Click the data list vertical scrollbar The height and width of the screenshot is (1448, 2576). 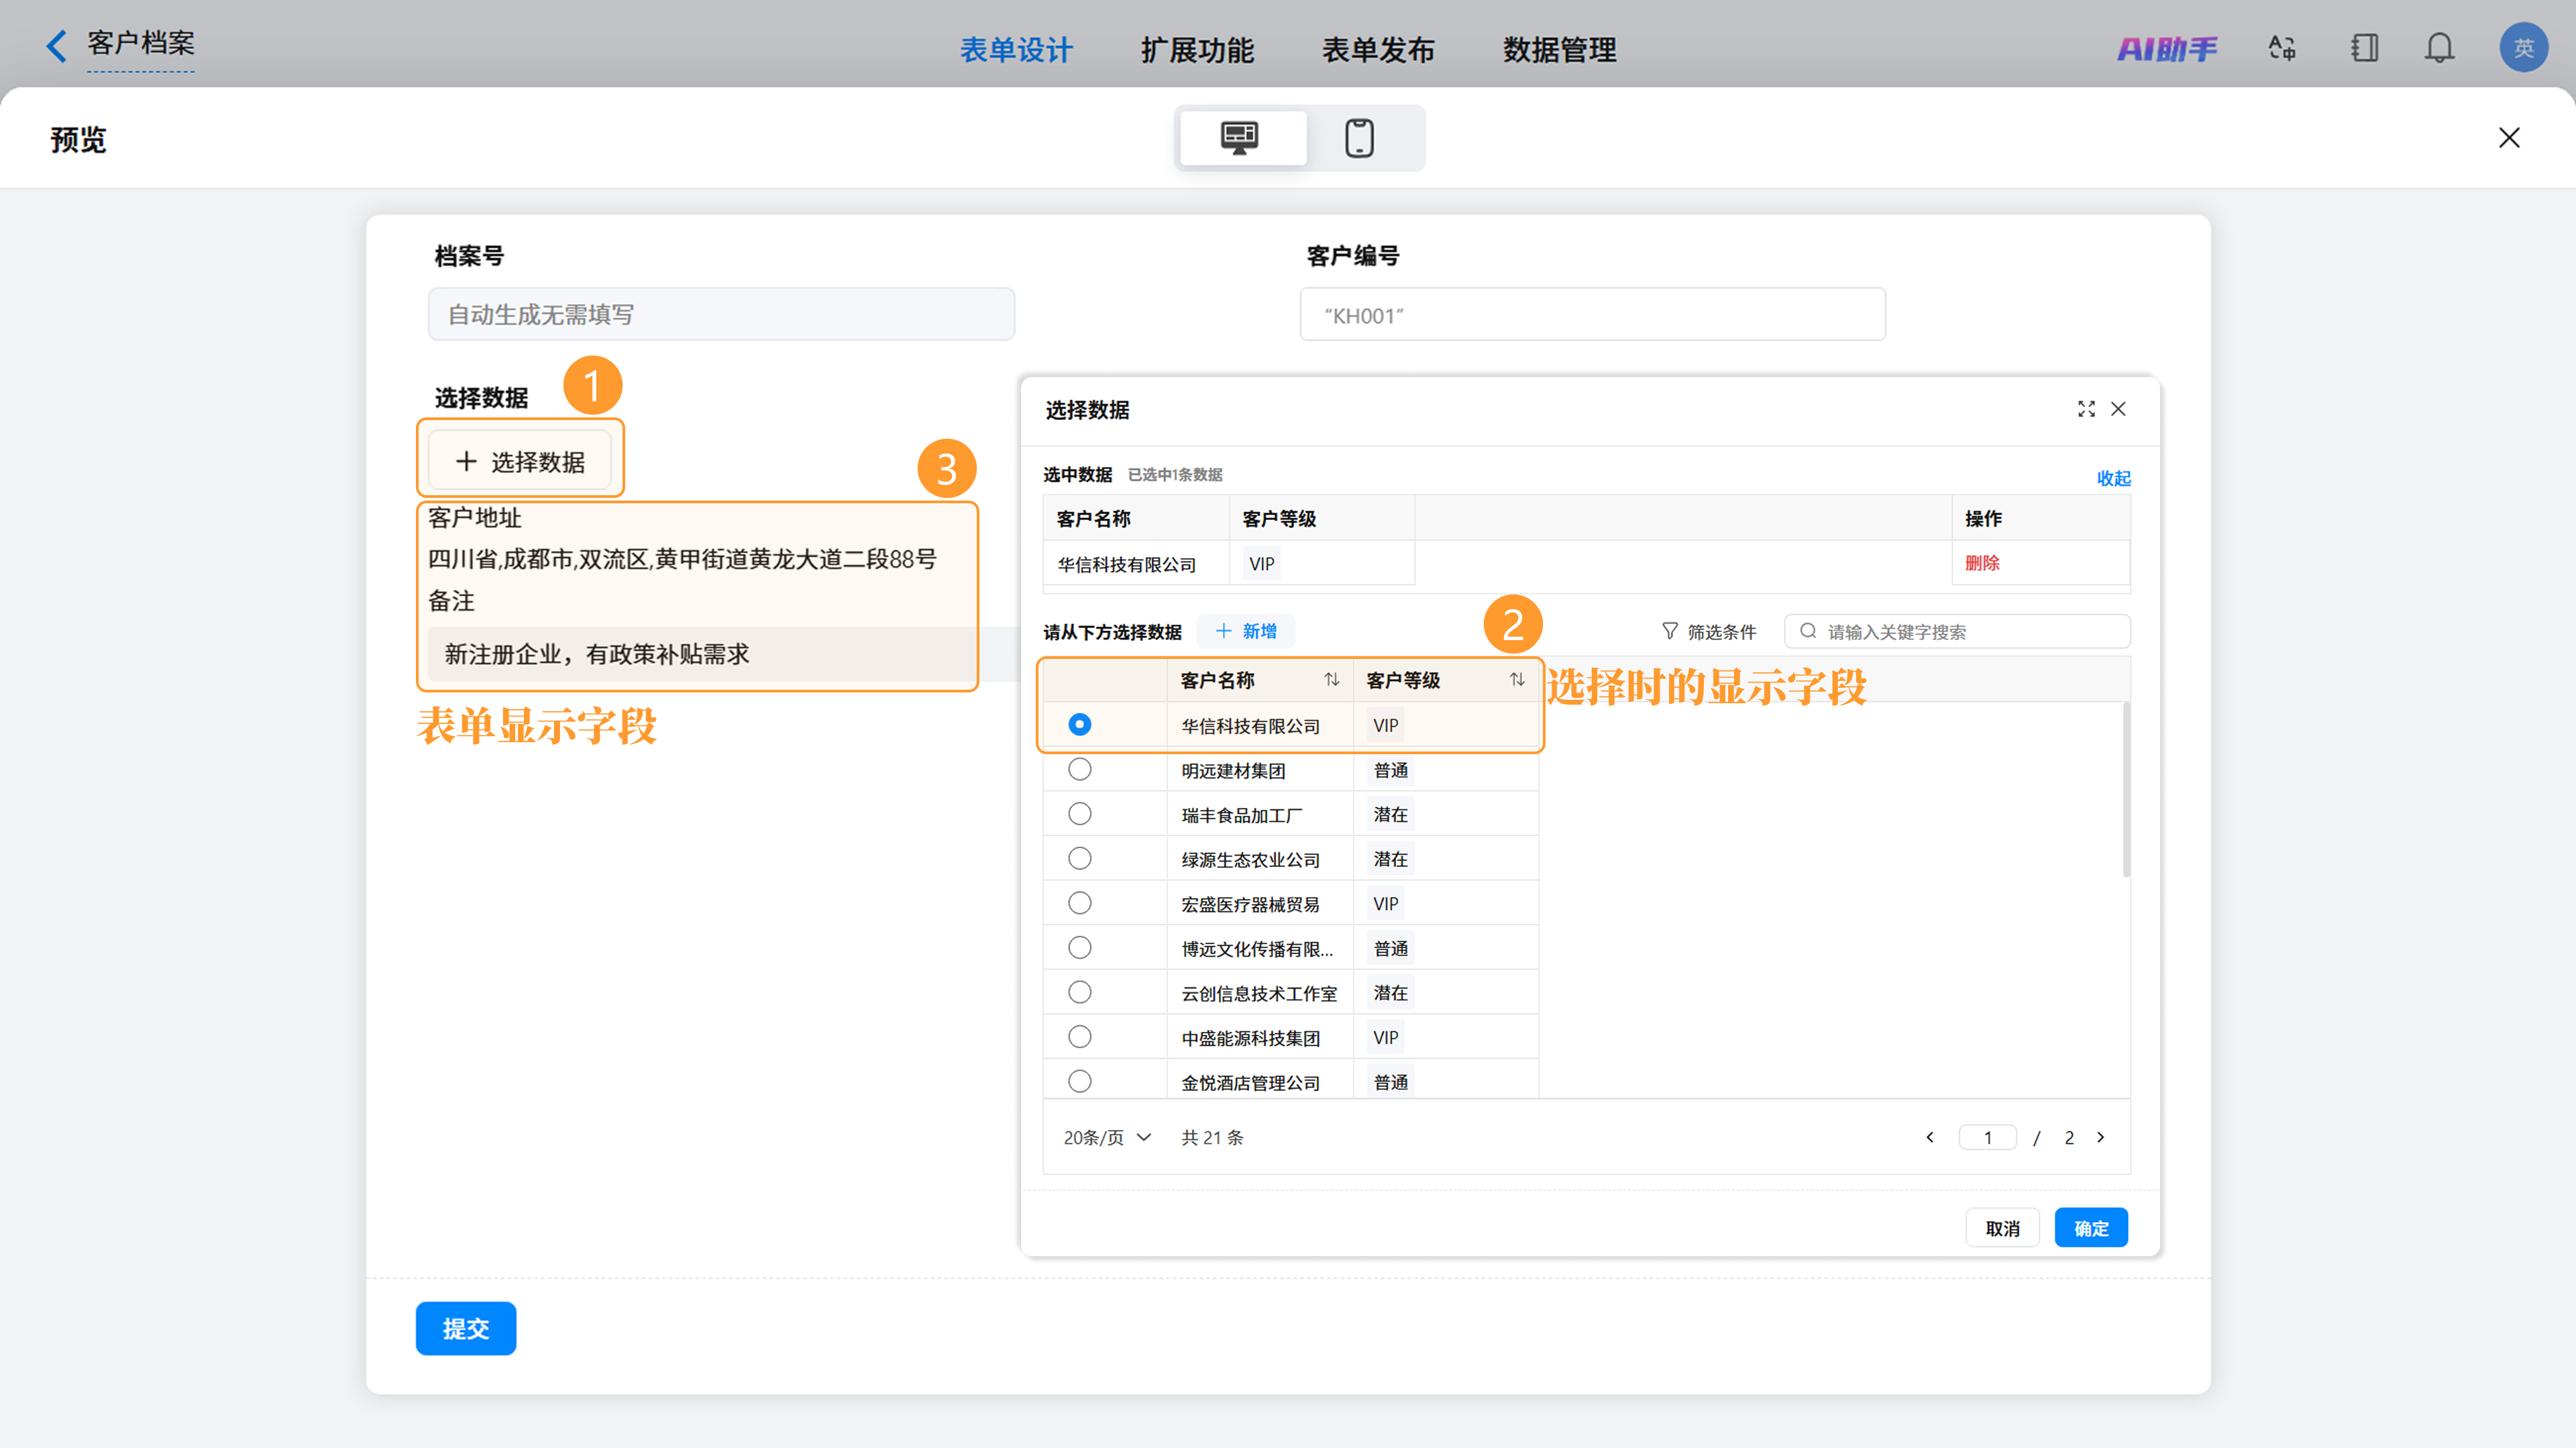[2126, 790]
